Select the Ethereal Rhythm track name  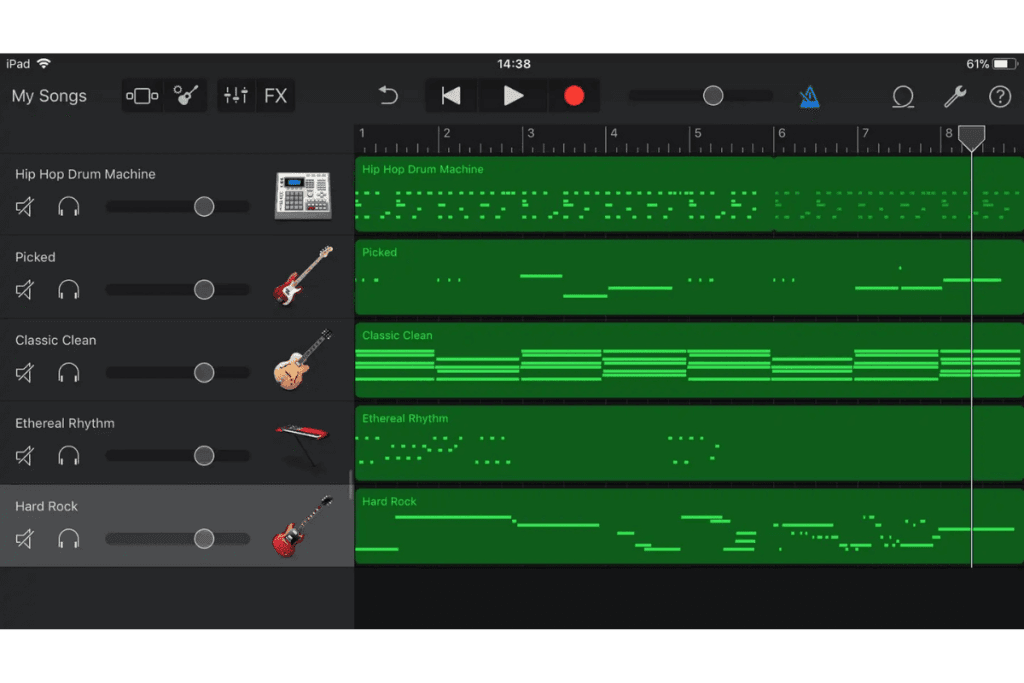(65, 423)
